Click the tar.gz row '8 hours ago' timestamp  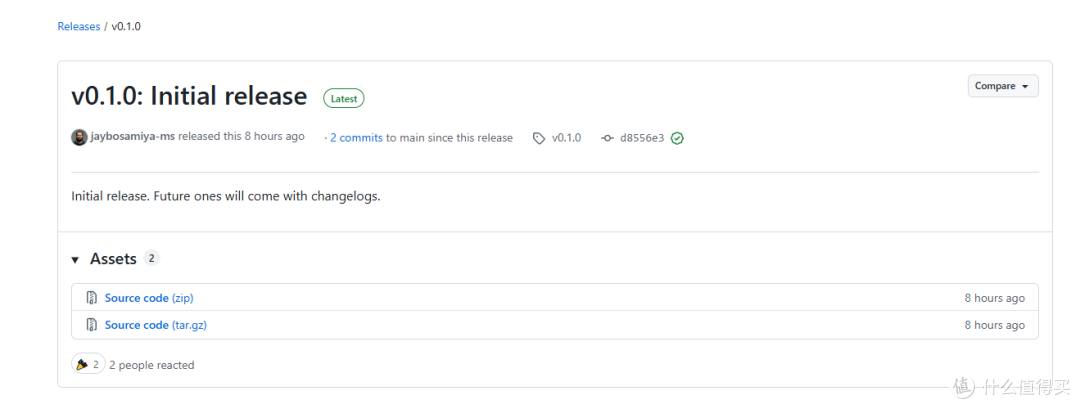pos(995,325)
